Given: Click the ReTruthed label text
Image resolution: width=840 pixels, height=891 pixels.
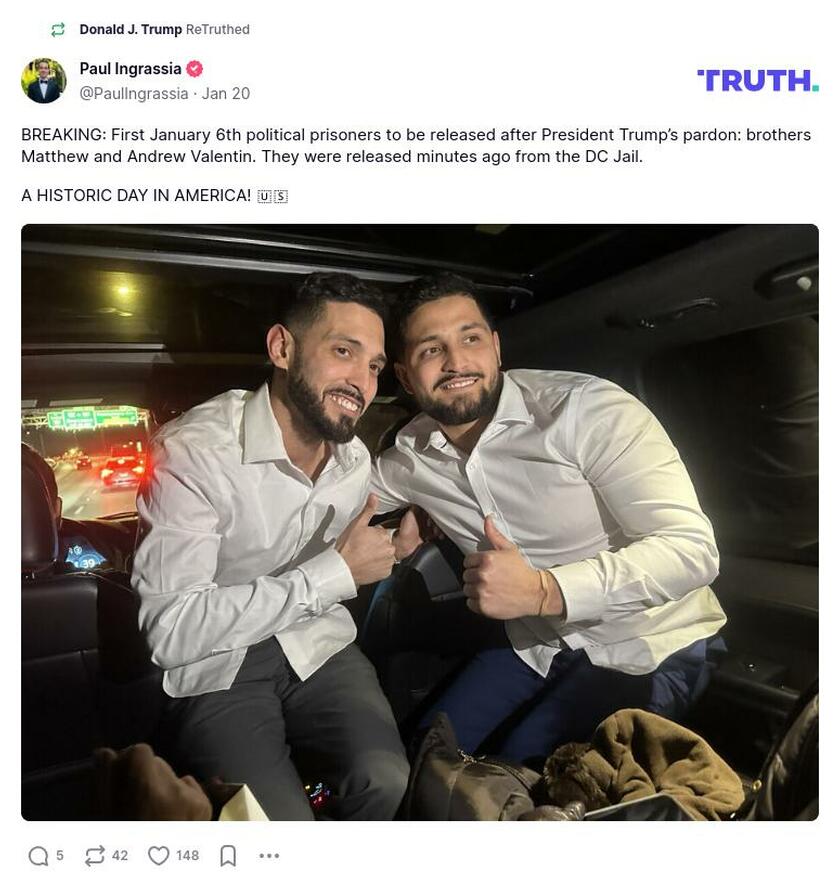Looking at the screenshot, I should 218,29.
